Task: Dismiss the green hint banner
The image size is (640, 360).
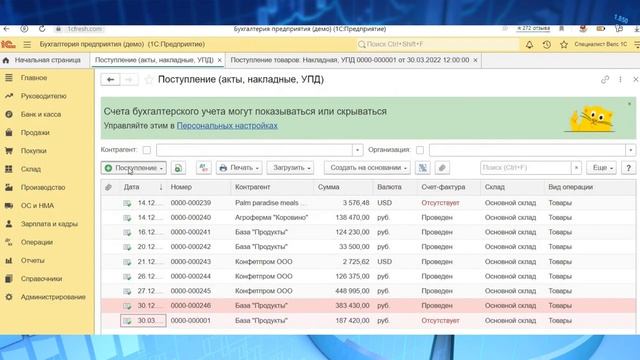Action: (629, 104)
